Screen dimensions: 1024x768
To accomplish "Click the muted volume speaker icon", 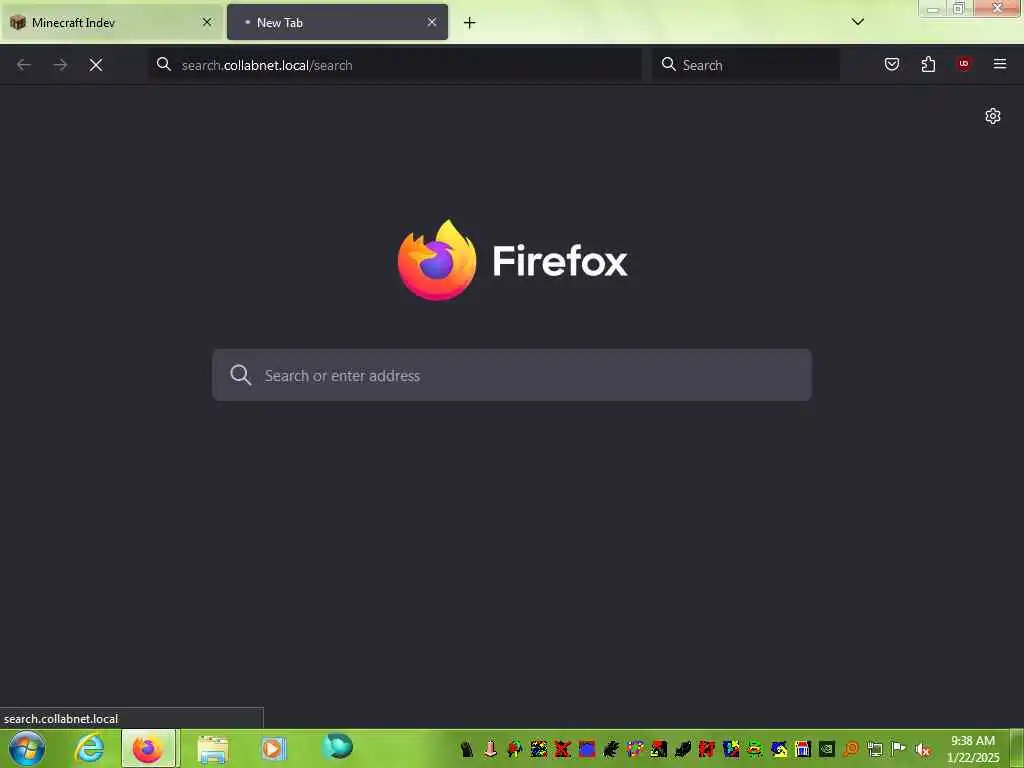I will (x=923, y=750).
